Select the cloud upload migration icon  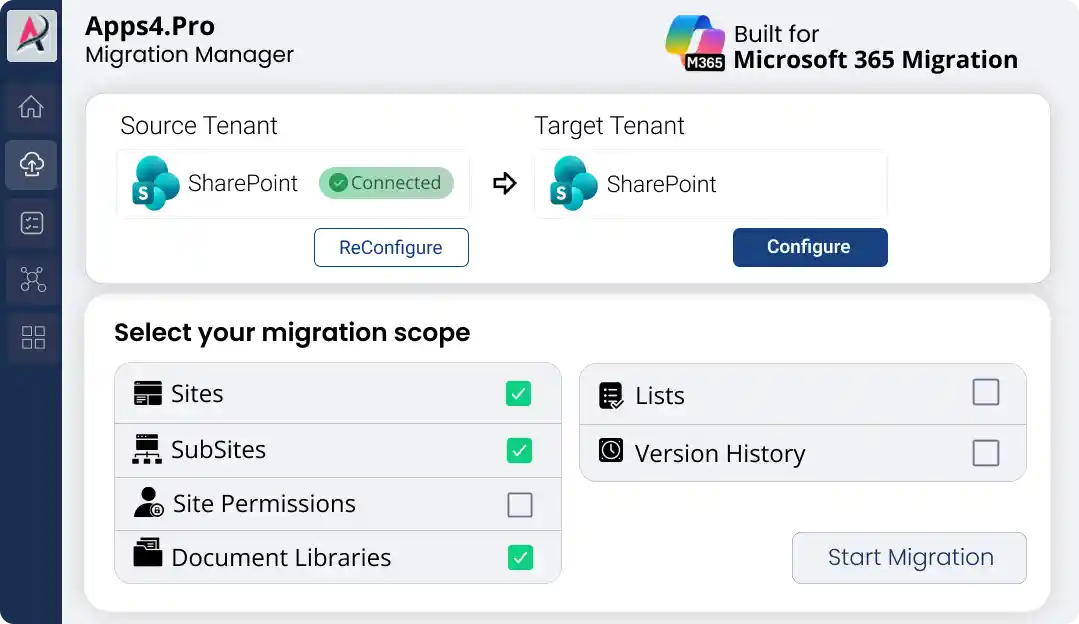[x=31, y=164]
